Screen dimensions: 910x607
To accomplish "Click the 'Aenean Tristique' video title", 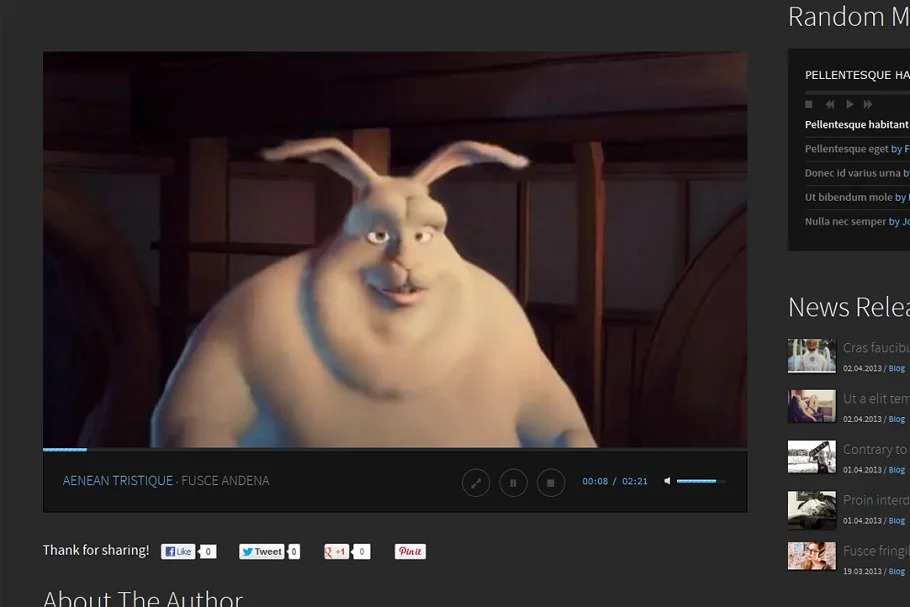I will 118,481.
